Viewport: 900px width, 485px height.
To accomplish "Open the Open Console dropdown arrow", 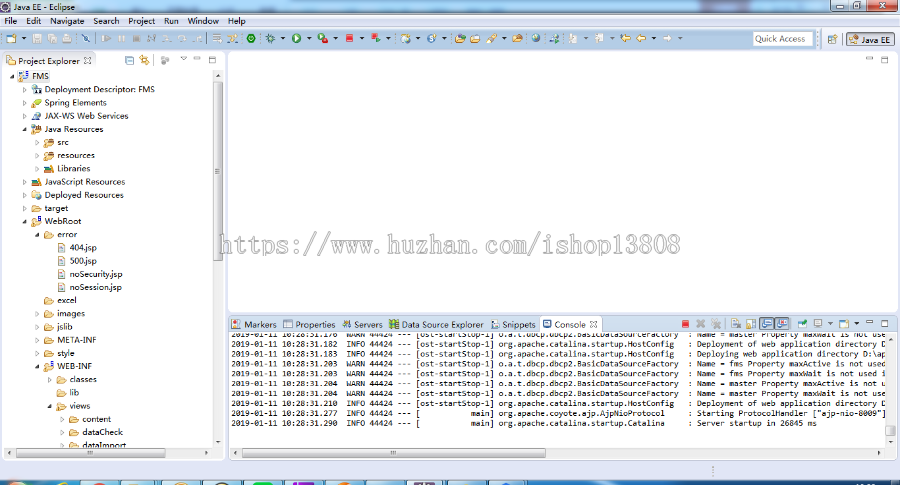I will click(856, 324).
